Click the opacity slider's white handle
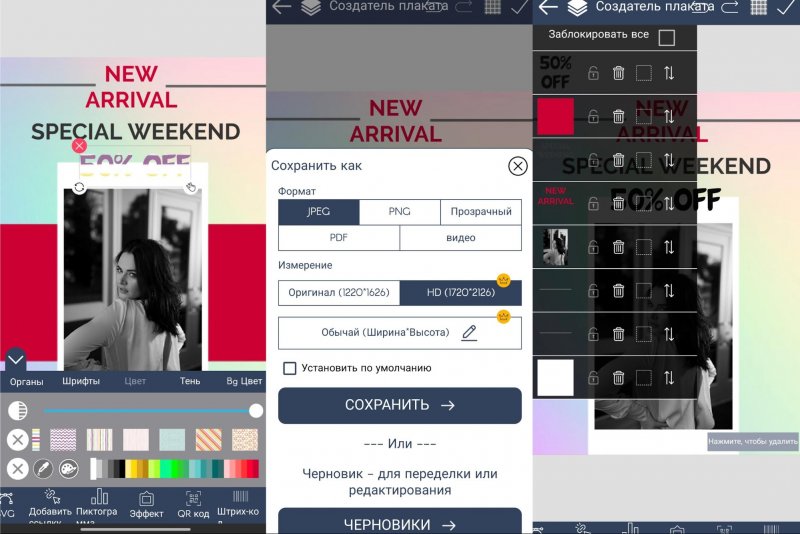Screen dimensions: 800x534 point(256,411)
